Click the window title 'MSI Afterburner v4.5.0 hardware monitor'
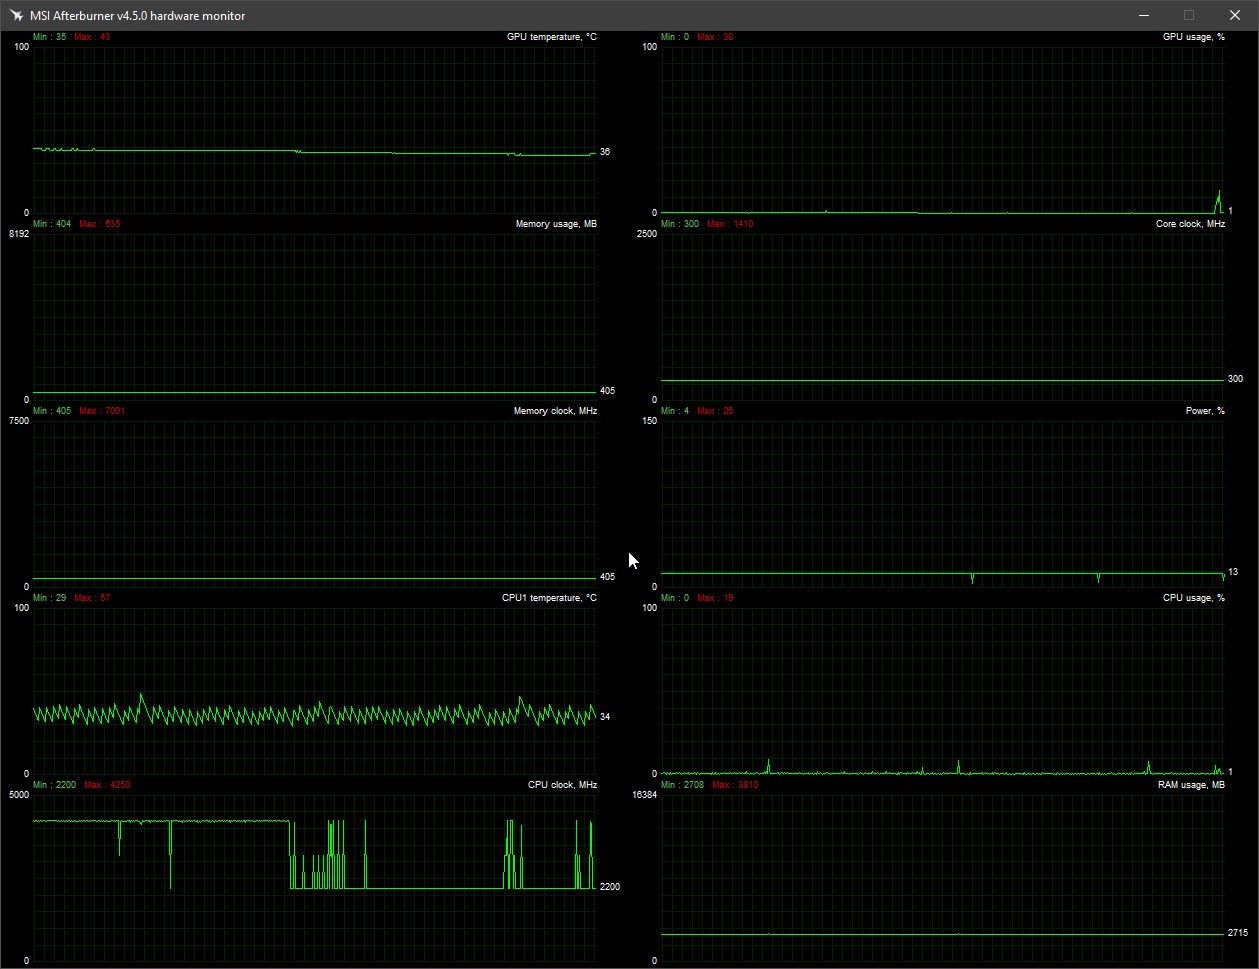The width and height of the screenshot is (1259, 969). [137, 16]
